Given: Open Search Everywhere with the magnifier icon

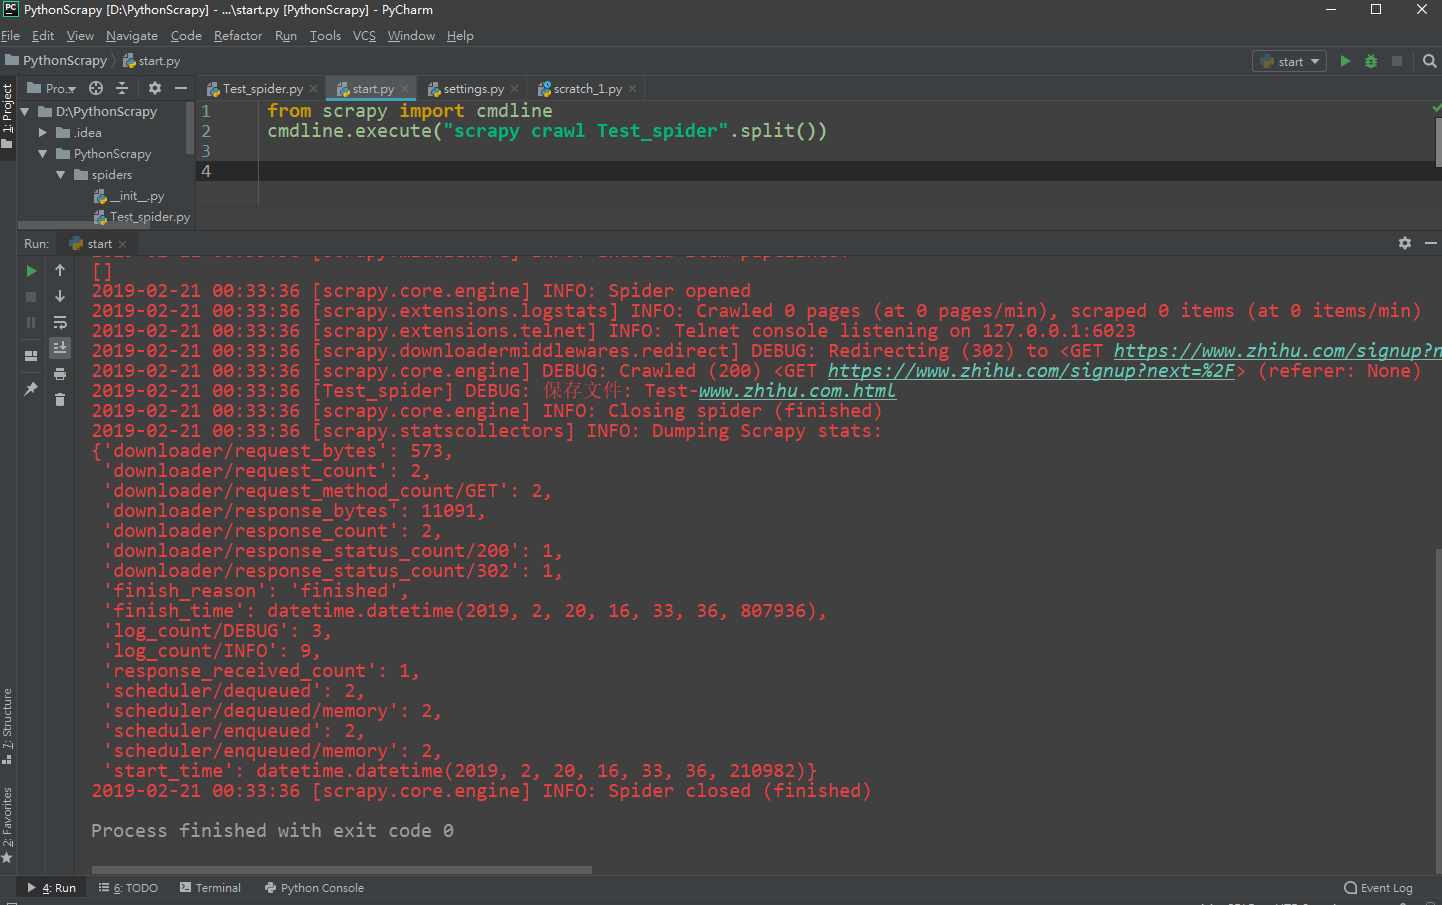Looking at the screenshot, I should (1427, 60).
